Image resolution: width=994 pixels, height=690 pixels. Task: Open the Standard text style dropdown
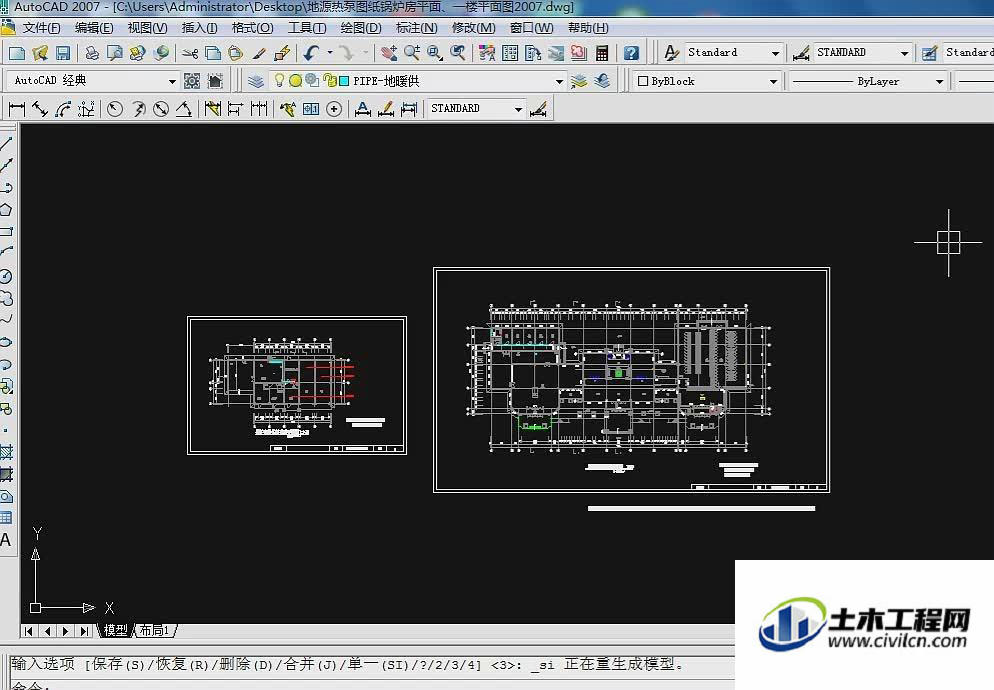tap(775, 53)
